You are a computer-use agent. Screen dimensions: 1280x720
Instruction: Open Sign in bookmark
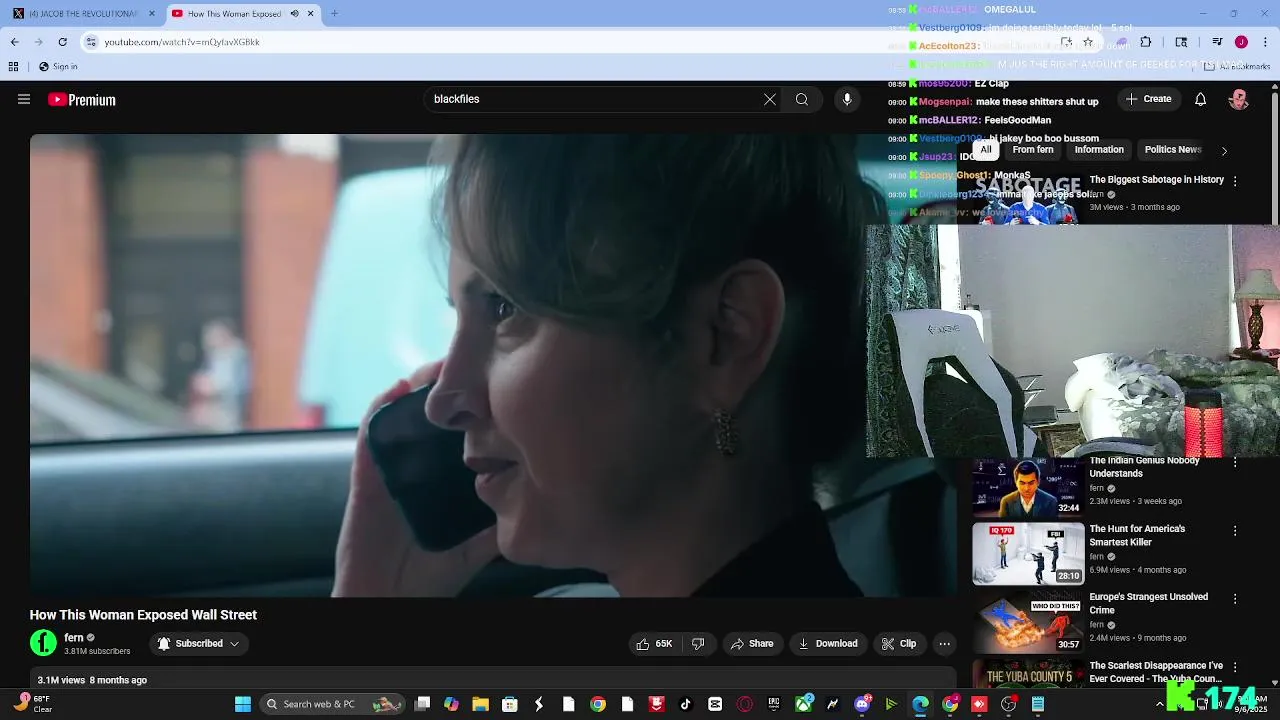(x=58, y=67)
